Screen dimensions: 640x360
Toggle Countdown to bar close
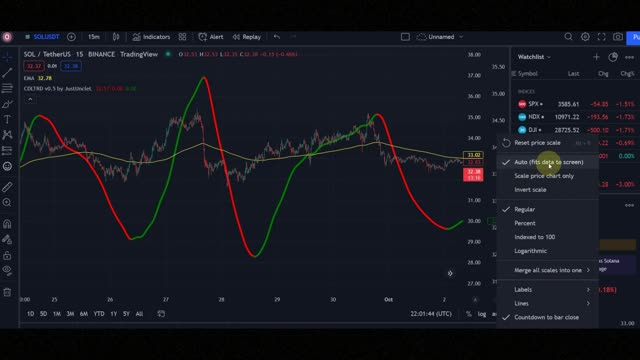[x=547, y=318]
